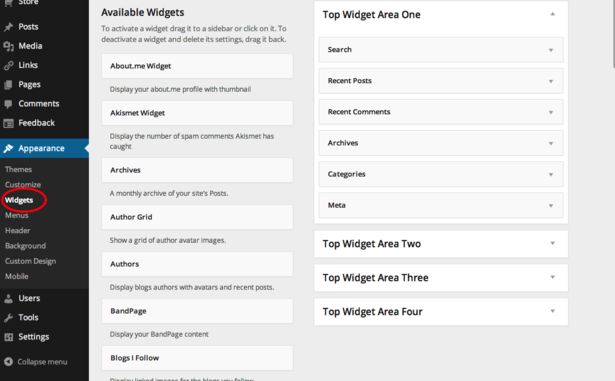
Task: Select the Akismet Widget box
Action: click(x=197, y=113)
